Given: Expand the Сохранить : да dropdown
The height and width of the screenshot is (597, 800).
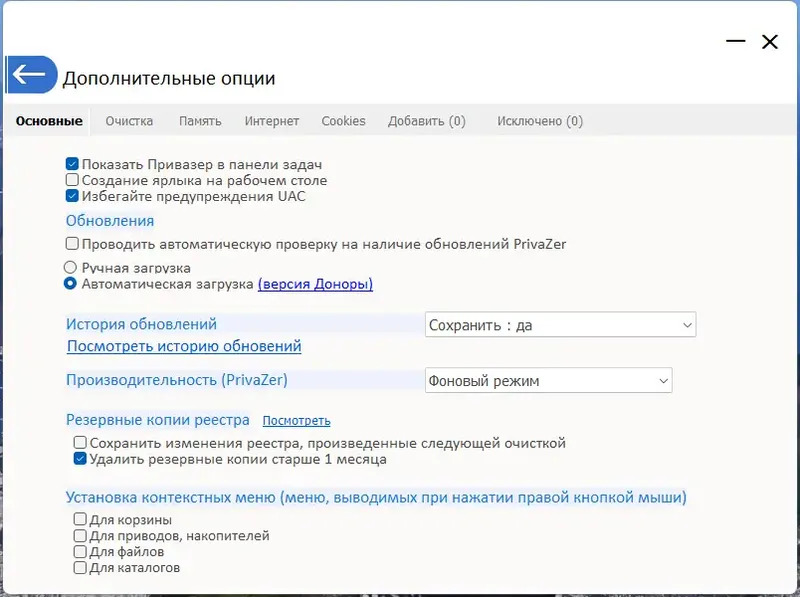Looking at the screenshot, I should tap(560, 325).
